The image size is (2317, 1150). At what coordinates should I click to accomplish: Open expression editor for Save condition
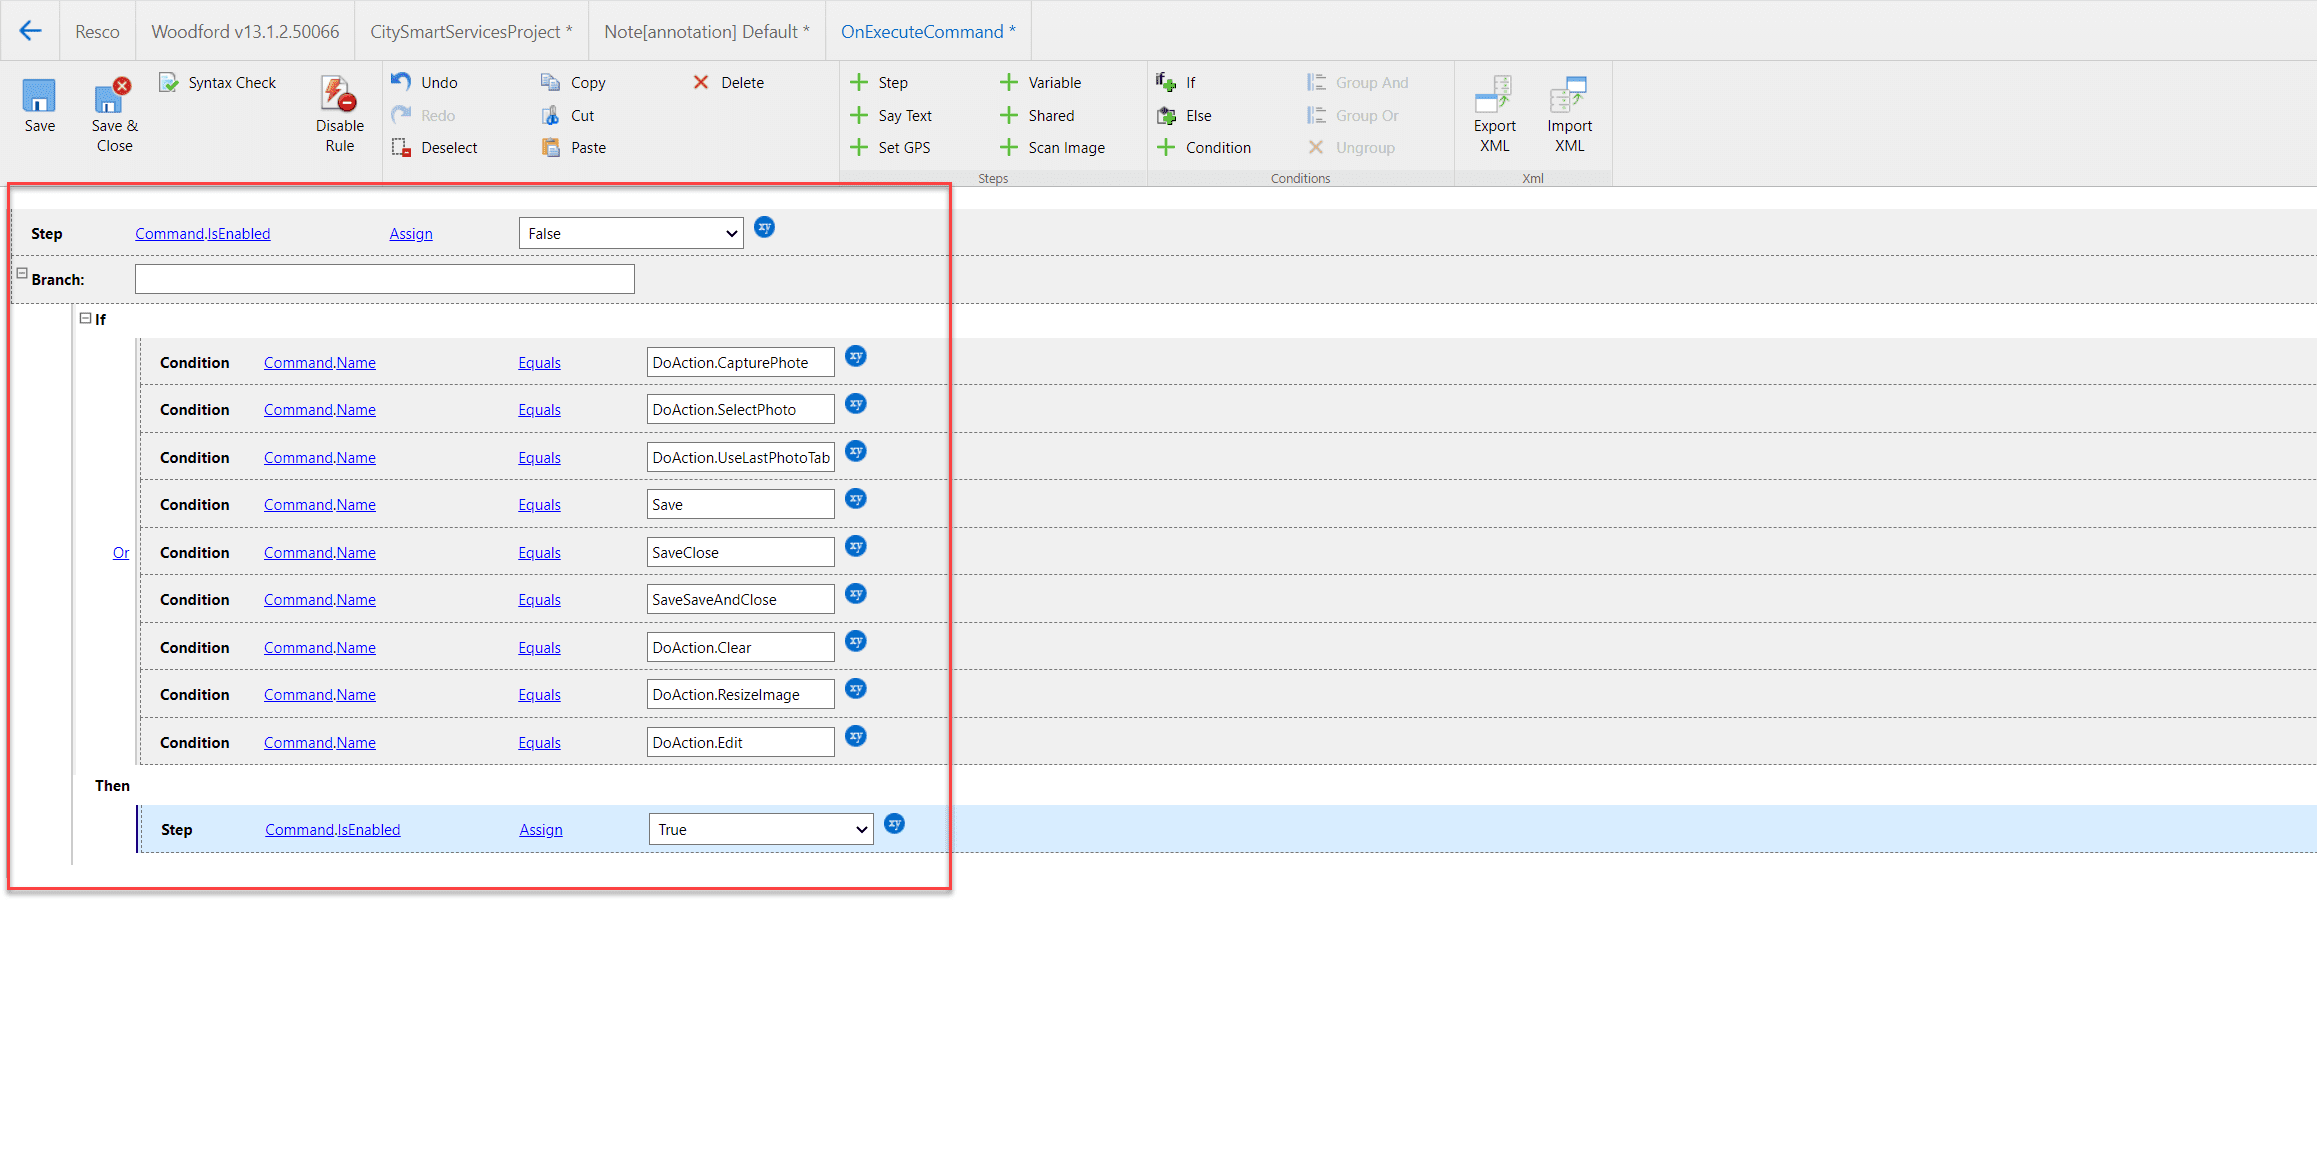click(x=855, y=498)
